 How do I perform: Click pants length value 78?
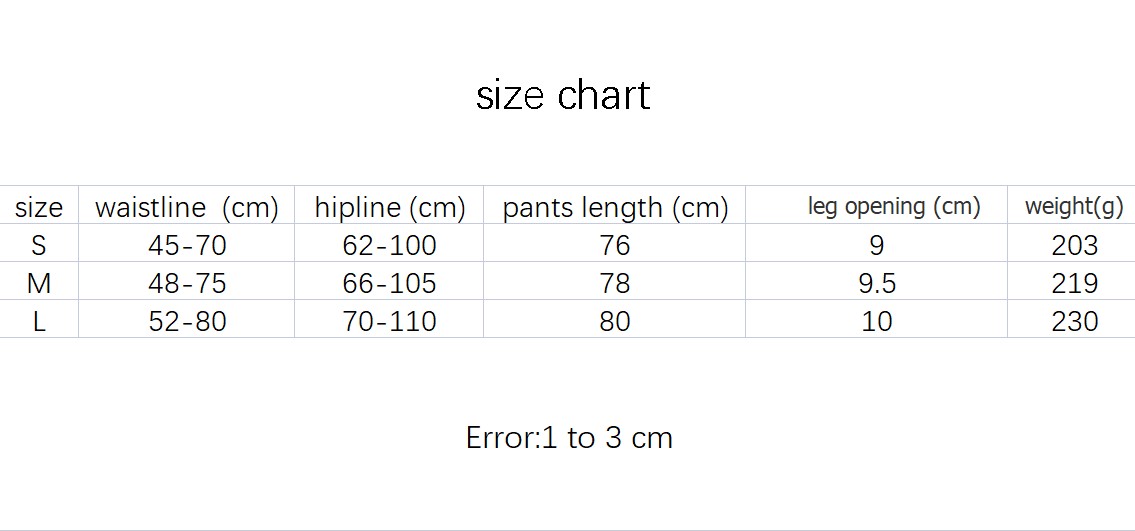tap(615, 283)
